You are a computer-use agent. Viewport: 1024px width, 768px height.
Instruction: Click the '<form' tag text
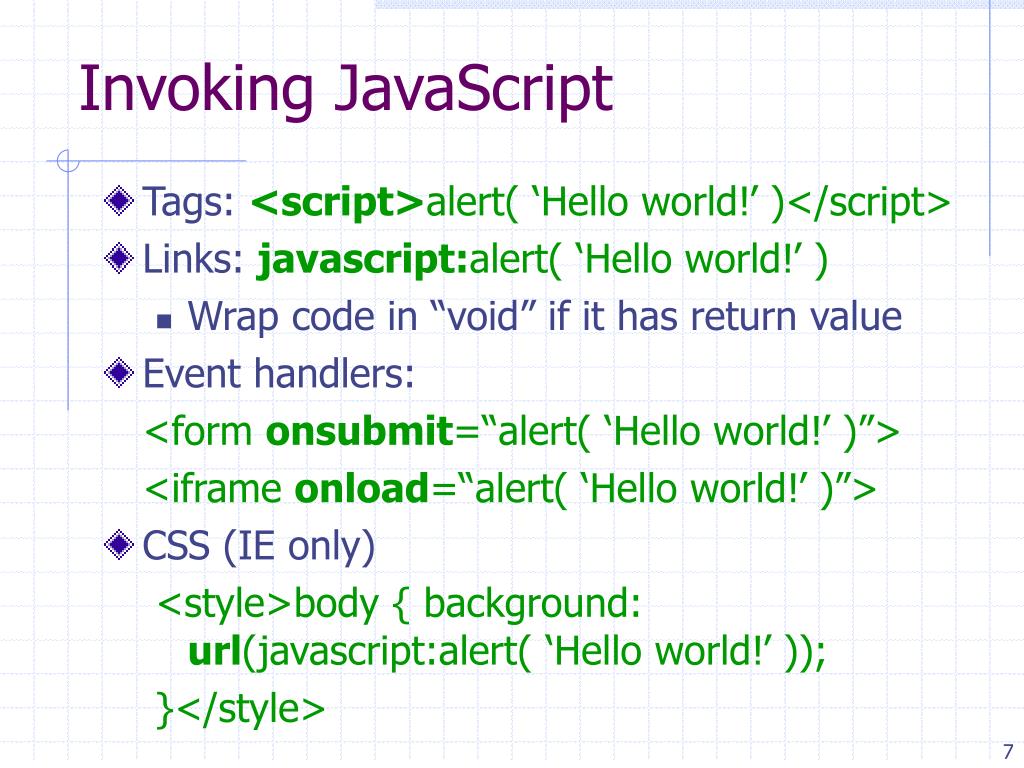[199, 432]
